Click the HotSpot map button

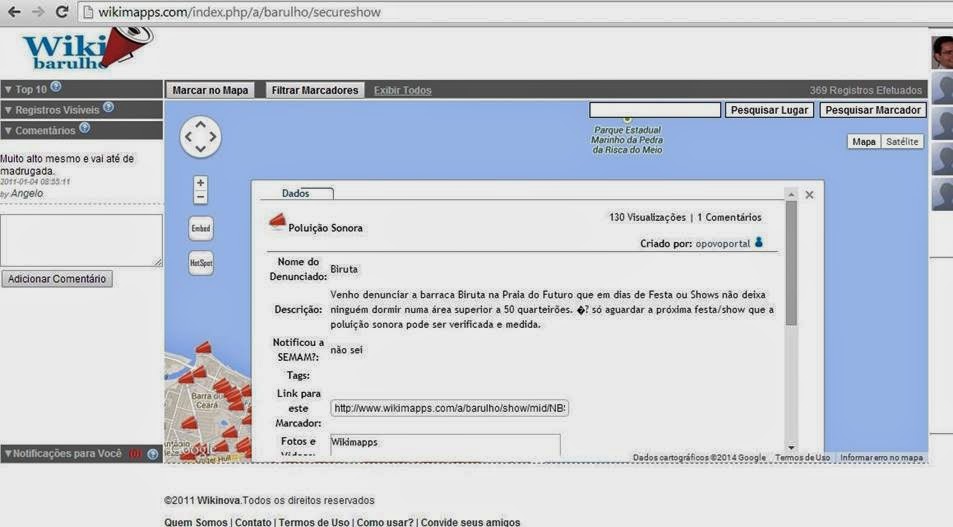point(201,263)
